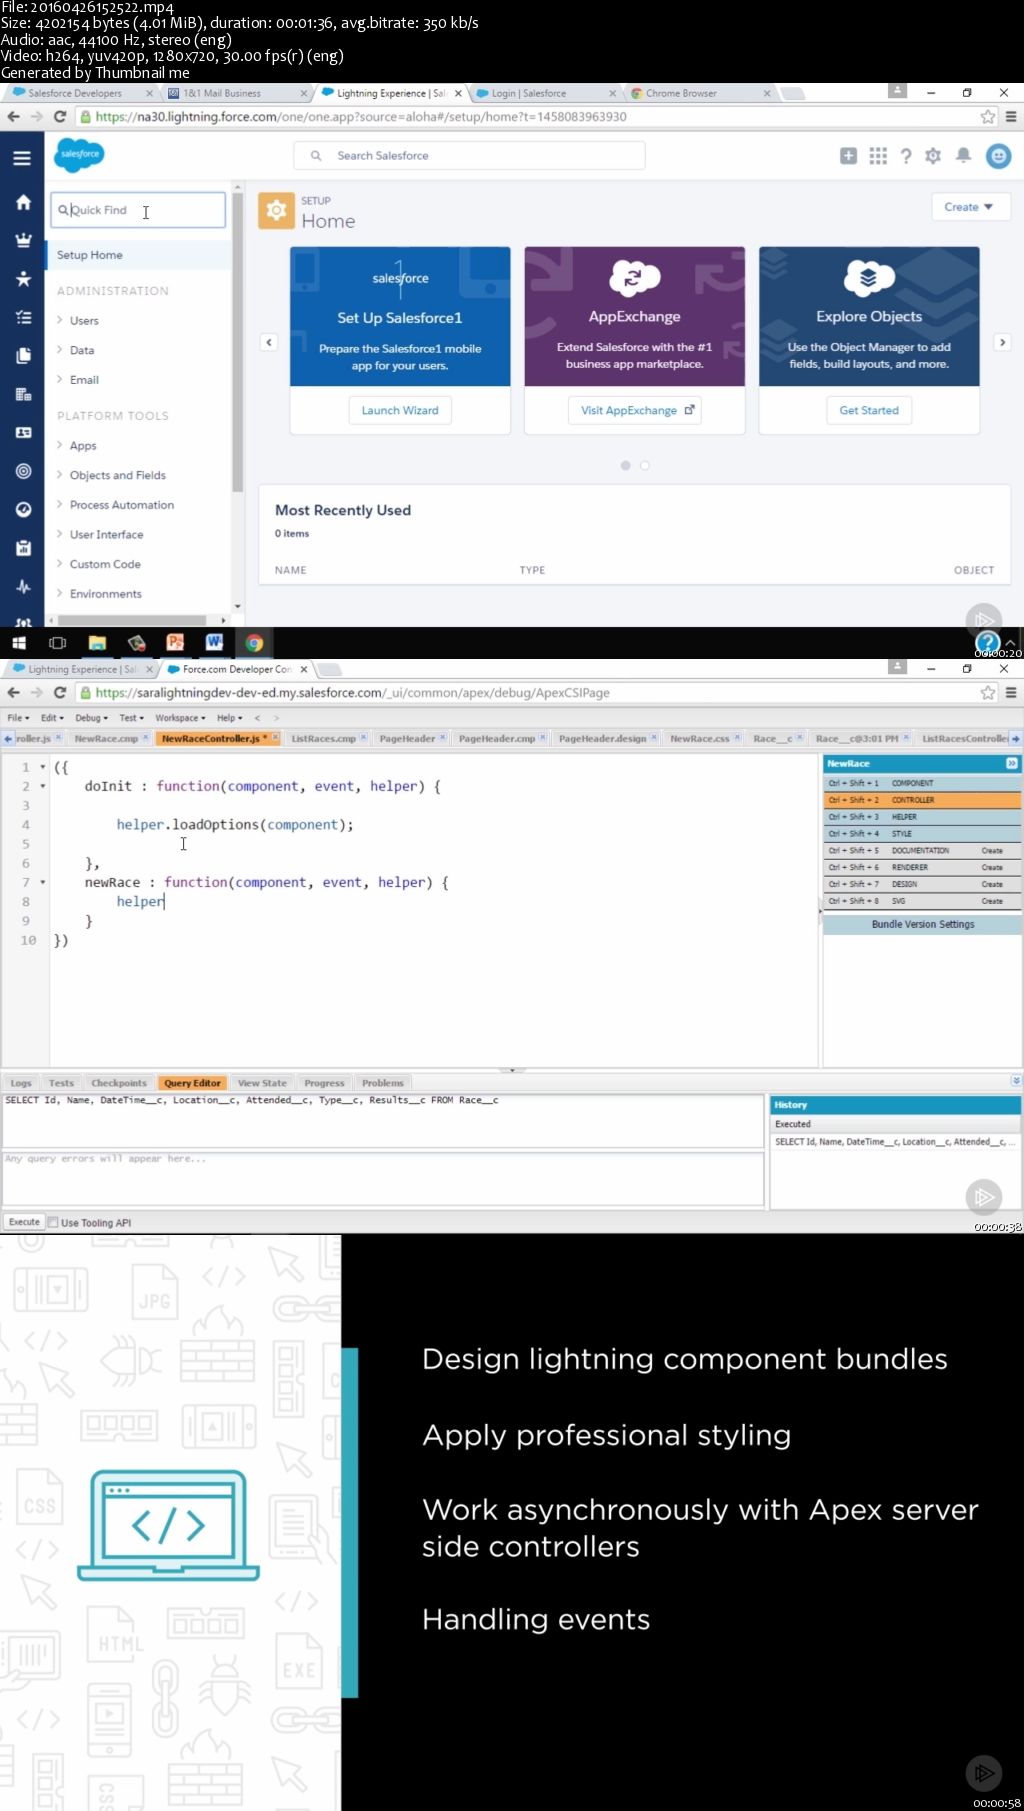Click the Quick Find input field
This screenshot has width=1024, height=1811.
coord(138,210)
